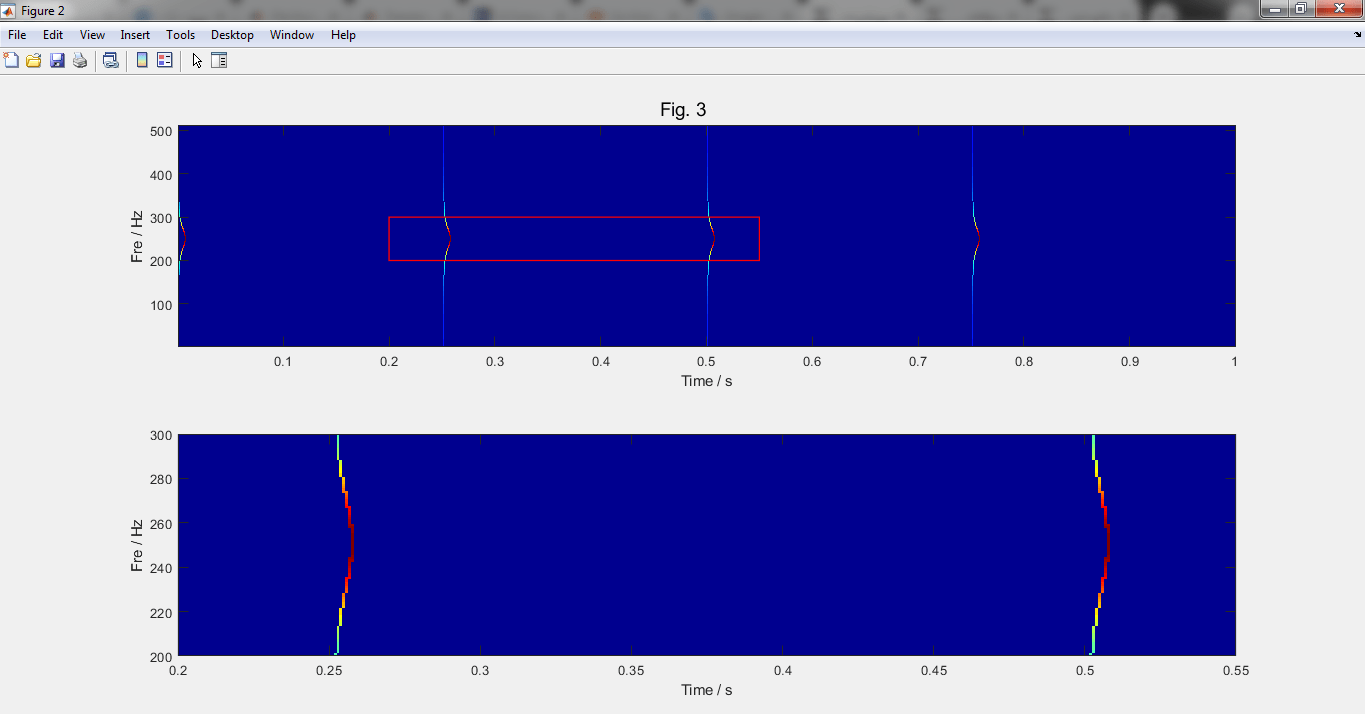Maximize the Figure 2 window

[x=1300, y=9]
